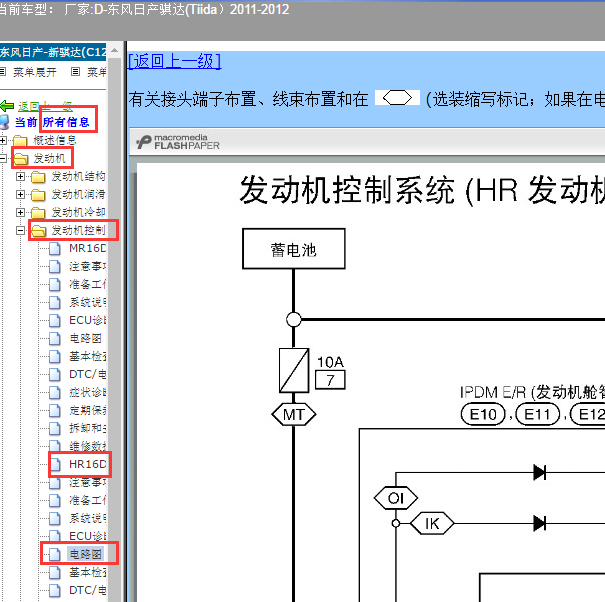Click the 维修数 document icon
Viewport: 605px width, 602px height.
54,446
